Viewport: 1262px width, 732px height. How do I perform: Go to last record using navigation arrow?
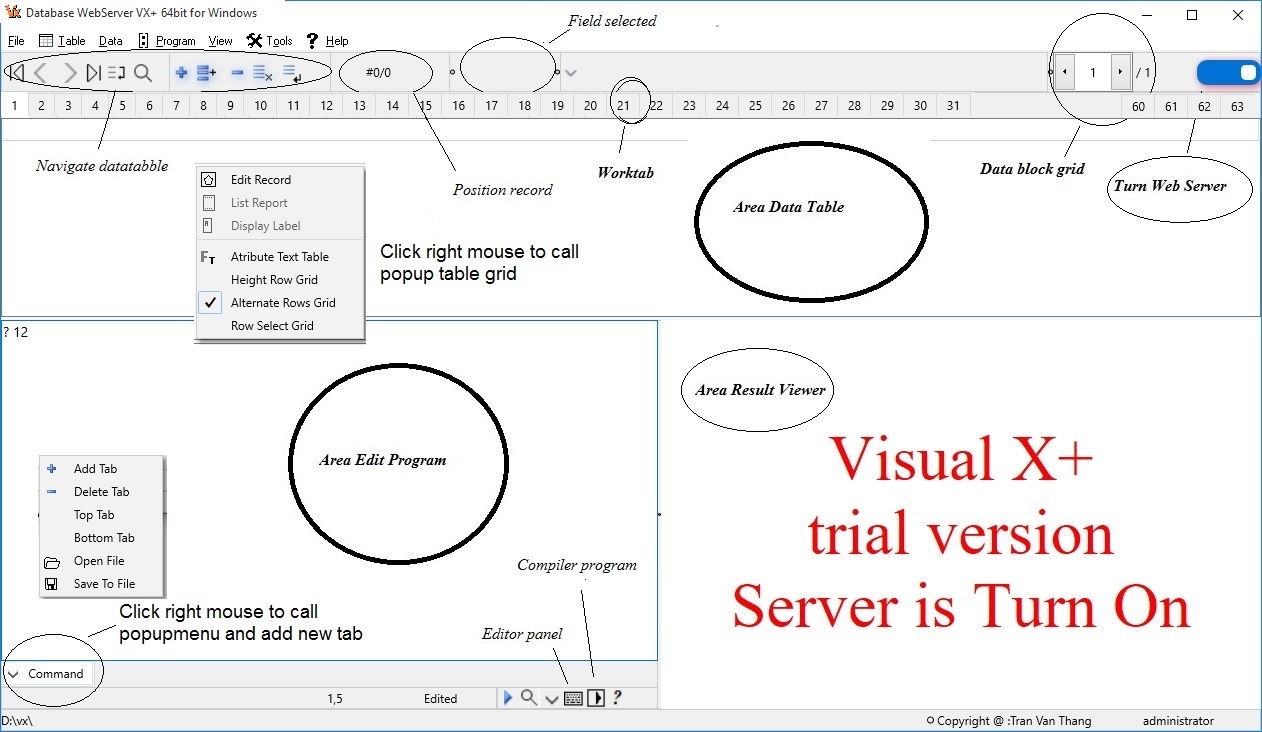click(x=93, y=73)
